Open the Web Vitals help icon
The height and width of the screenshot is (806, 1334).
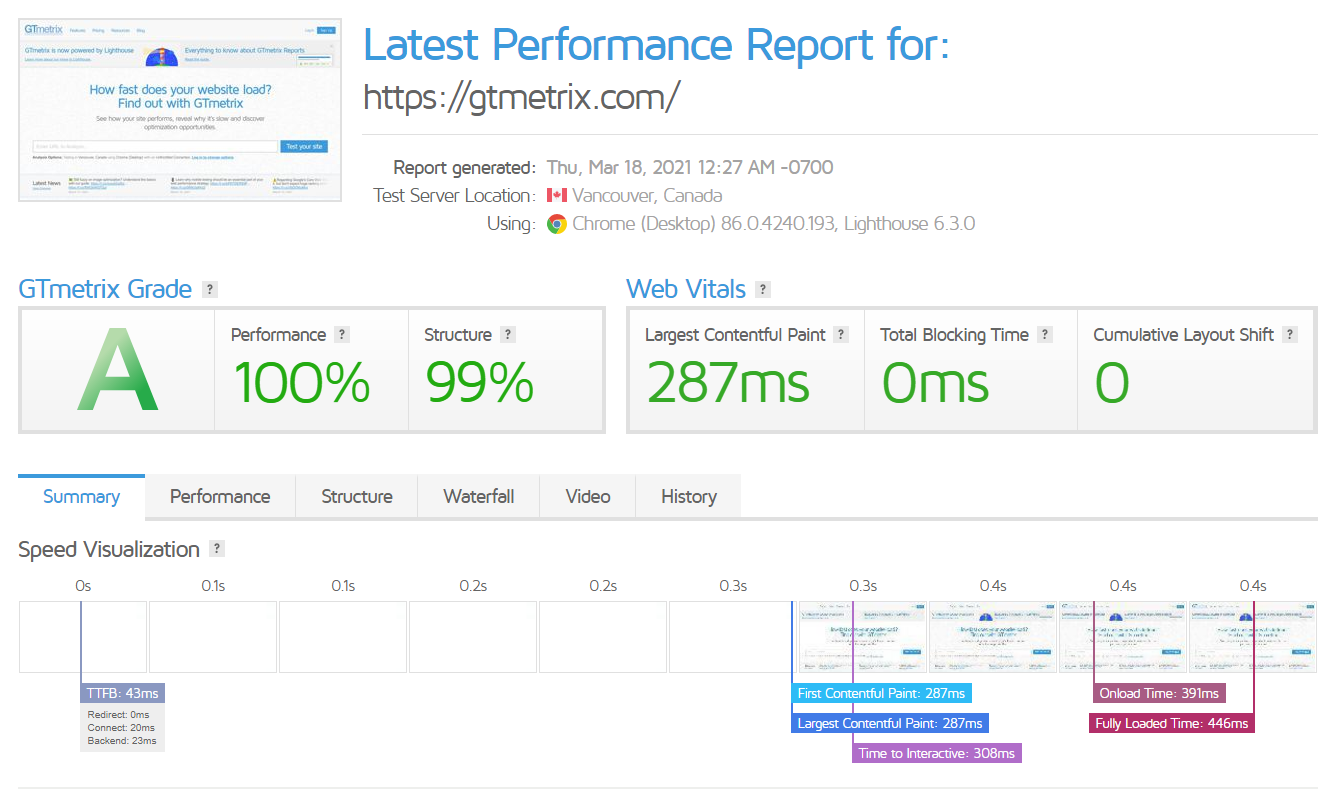[763, 289]
